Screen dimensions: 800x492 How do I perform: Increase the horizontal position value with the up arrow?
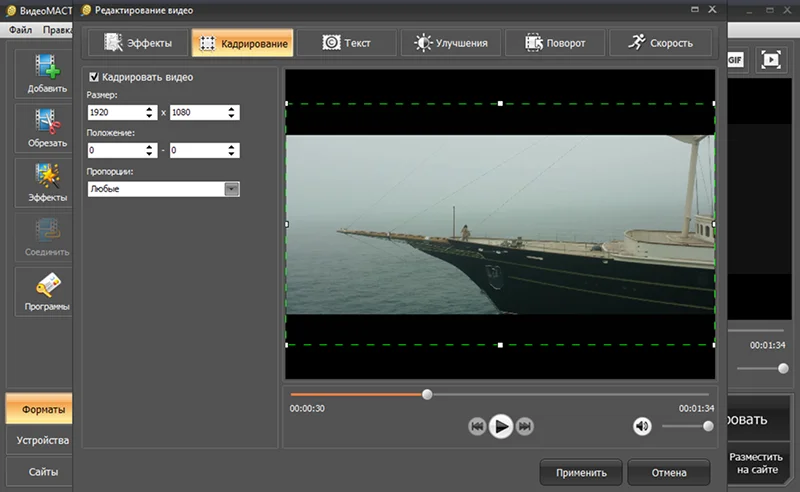click(x=149, y=147)
